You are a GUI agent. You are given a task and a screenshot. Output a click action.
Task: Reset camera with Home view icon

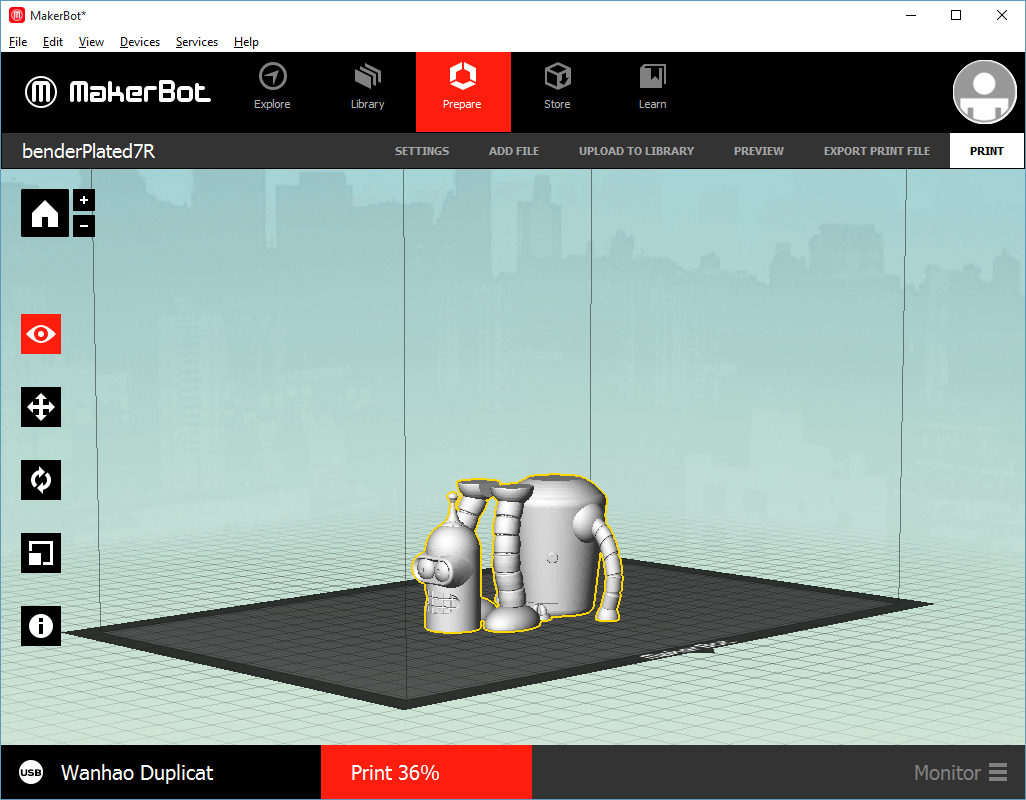point(44,213)
